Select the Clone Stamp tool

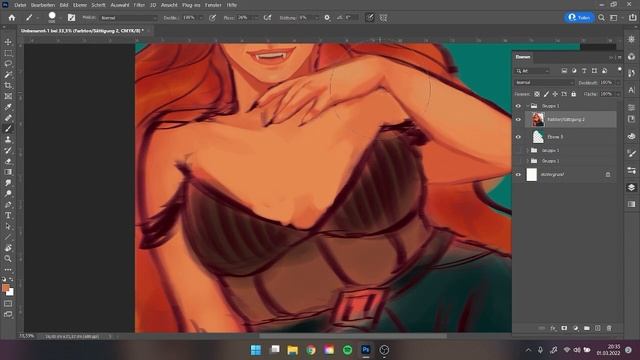[8, 140]
